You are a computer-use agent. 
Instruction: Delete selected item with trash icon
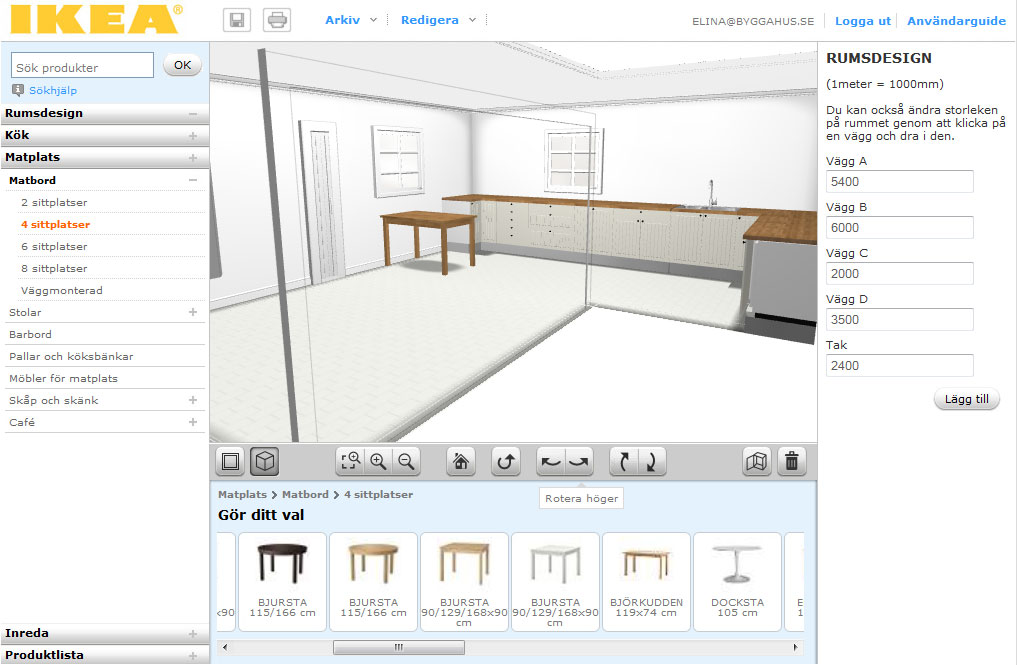tap(791, 461)
